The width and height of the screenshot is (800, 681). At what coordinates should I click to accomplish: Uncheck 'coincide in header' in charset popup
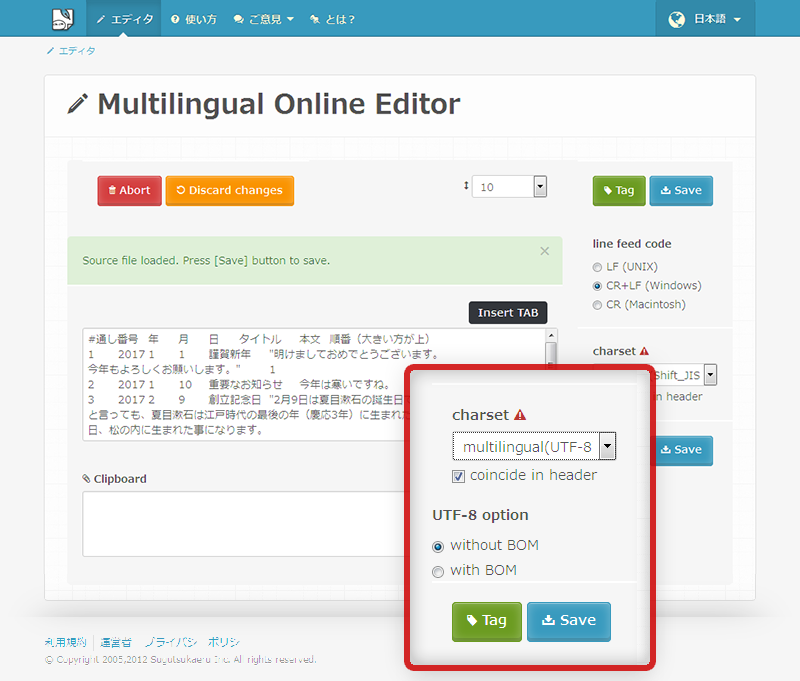point(458,477)
